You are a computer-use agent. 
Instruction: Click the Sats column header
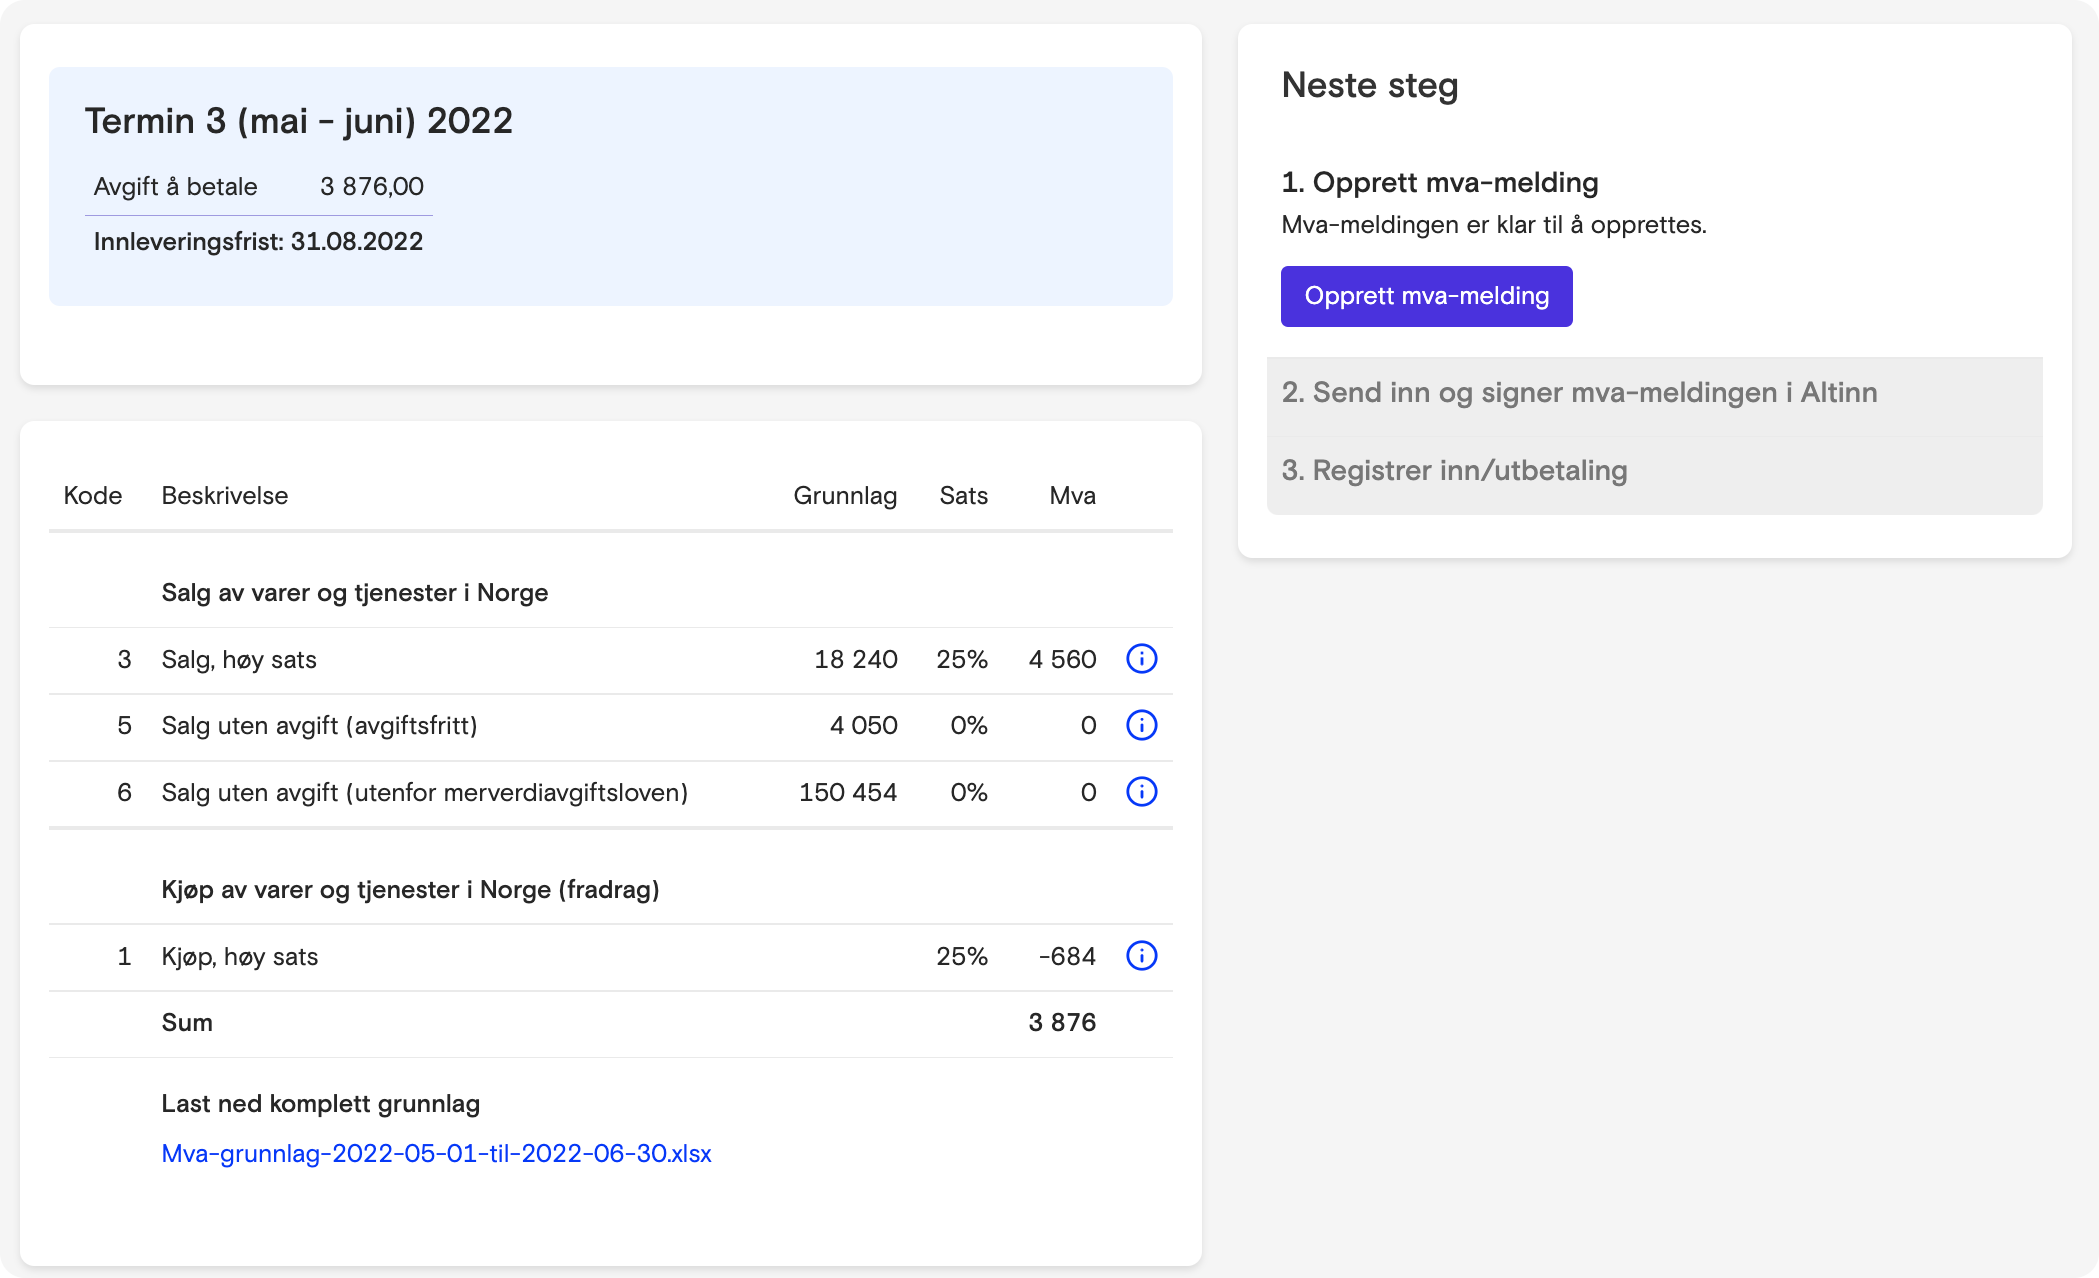point(963,495)
